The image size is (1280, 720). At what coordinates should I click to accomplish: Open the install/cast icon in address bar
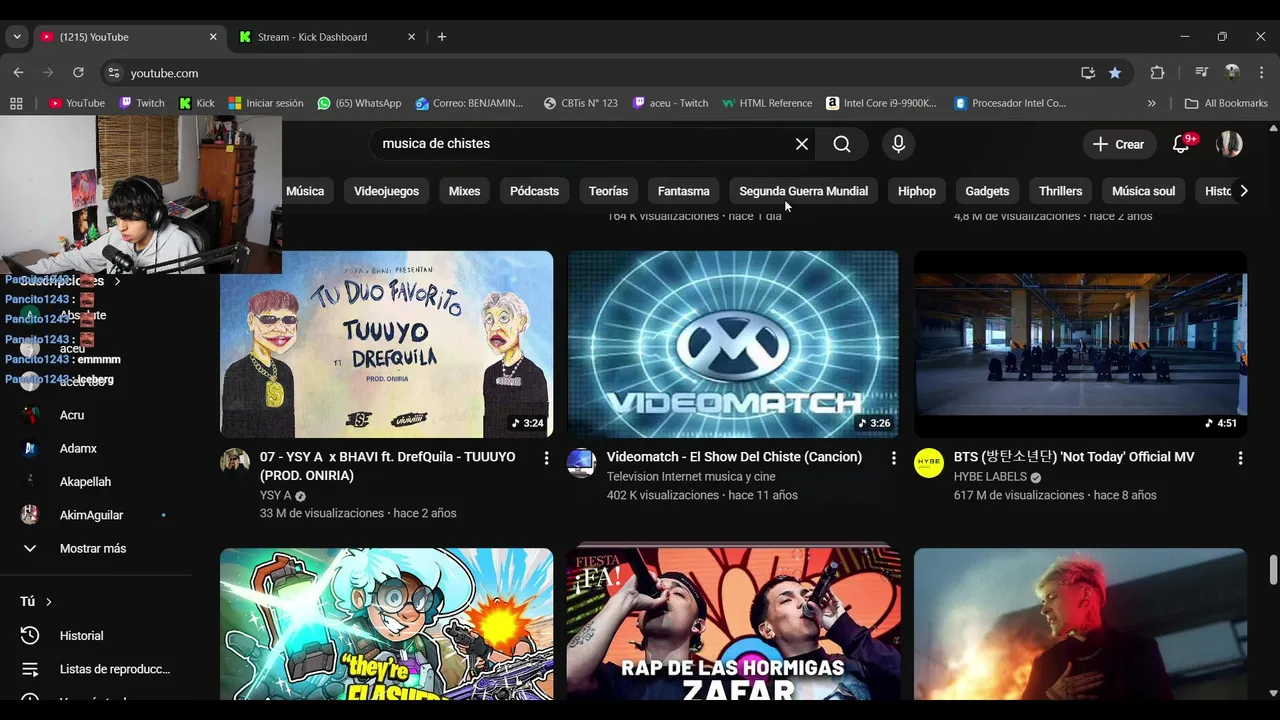pos(1088,73)
